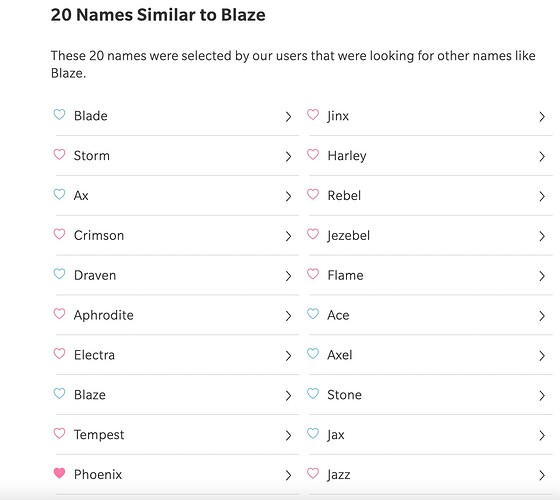The height and width of the screenshot is (500, 560).
Task: Click the Blaze name row
Action: (x=175, y=395)
